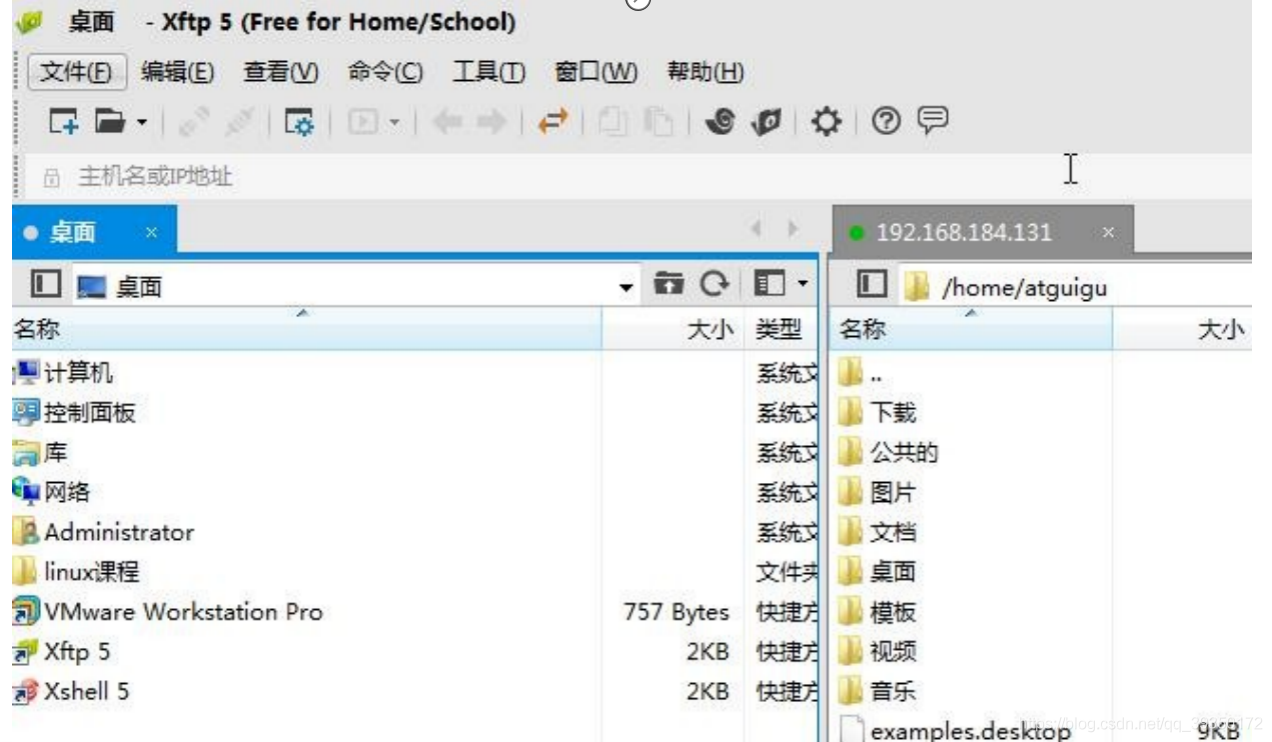Select 控制面板 in the local list

(x=74, y=412)
